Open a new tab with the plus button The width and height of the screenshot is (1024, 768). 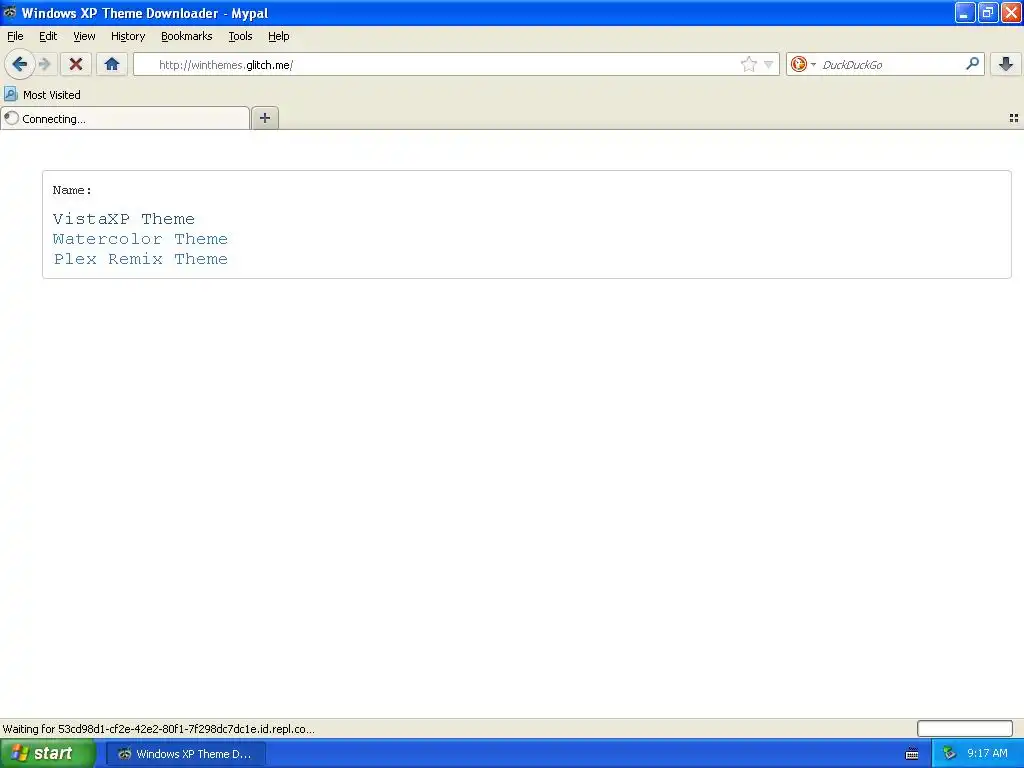point(264,118)
